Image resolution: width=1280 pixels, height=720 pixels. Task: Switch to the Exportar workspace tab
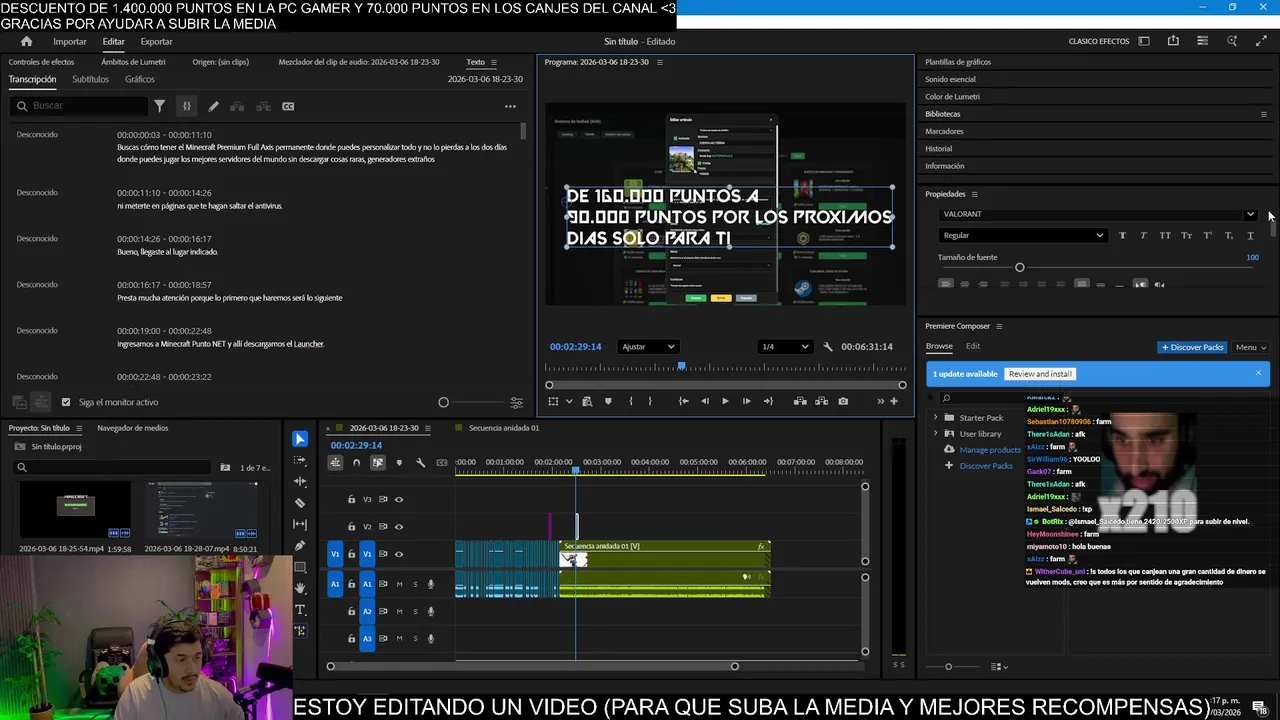pos(156,41)
